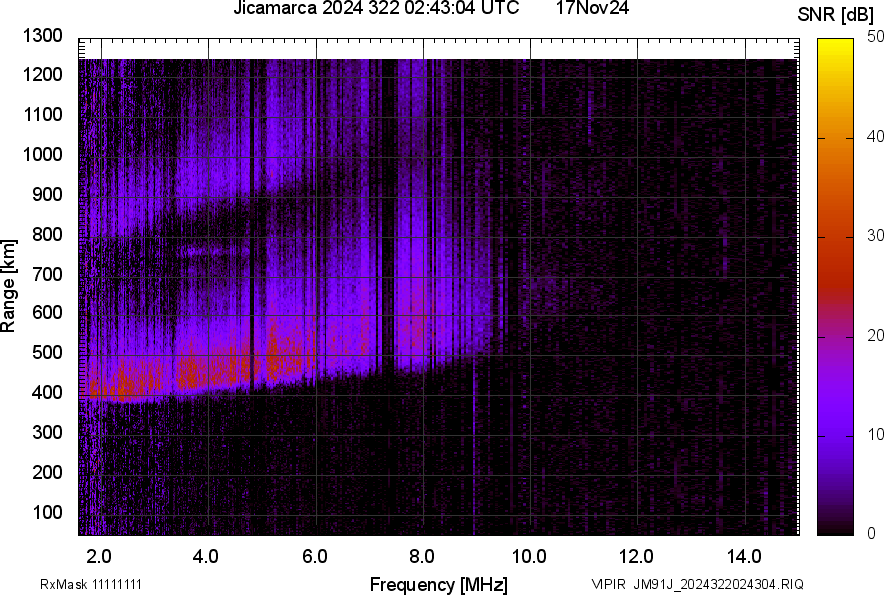Viewport: 884px width, 595px height.
Task: Click the frequency tick label '12.0'
Action: [x=637, y=556]
